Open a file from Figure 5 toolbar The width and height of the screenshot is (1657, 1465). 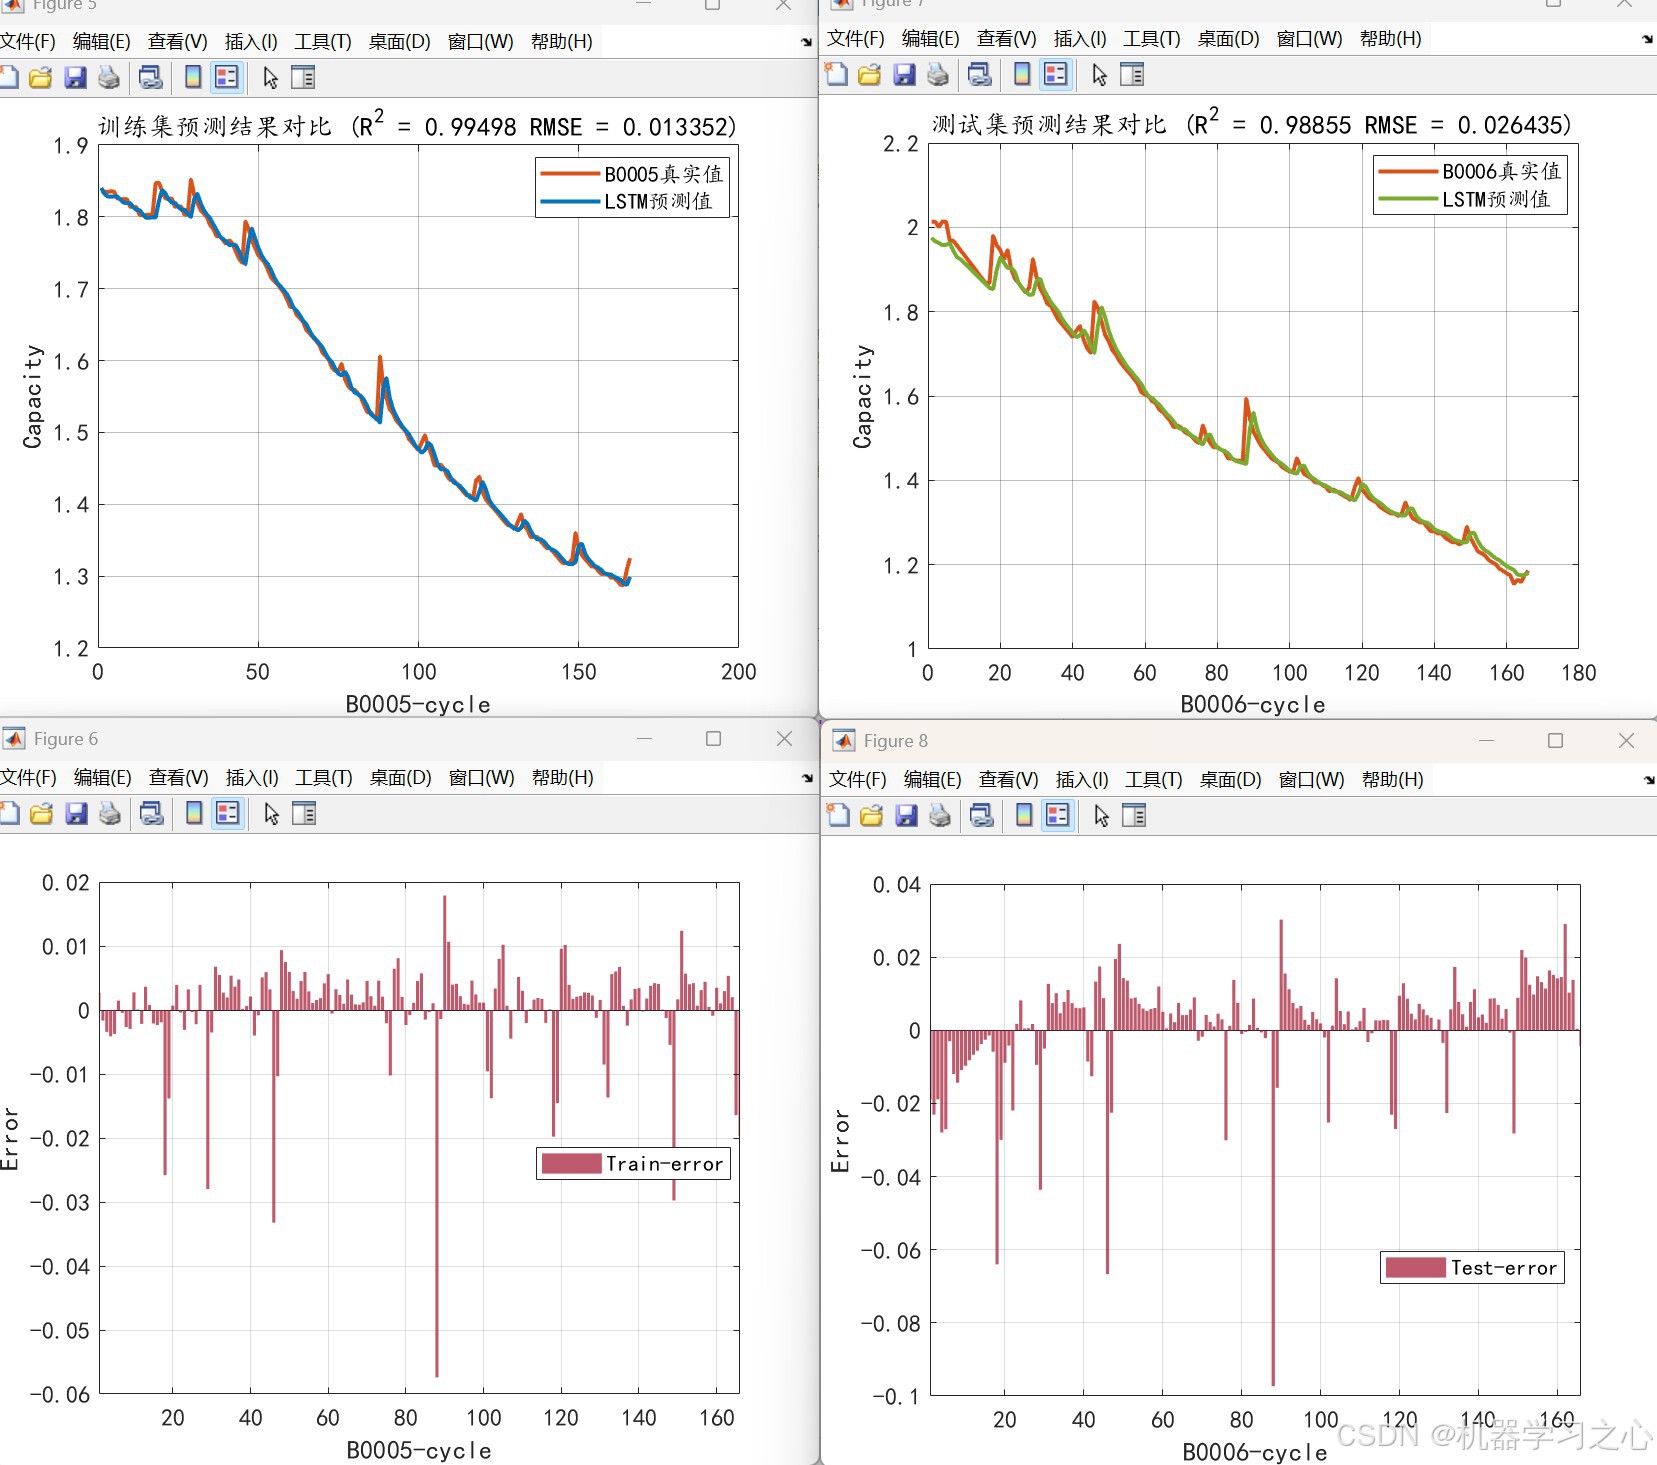[41, 78]
